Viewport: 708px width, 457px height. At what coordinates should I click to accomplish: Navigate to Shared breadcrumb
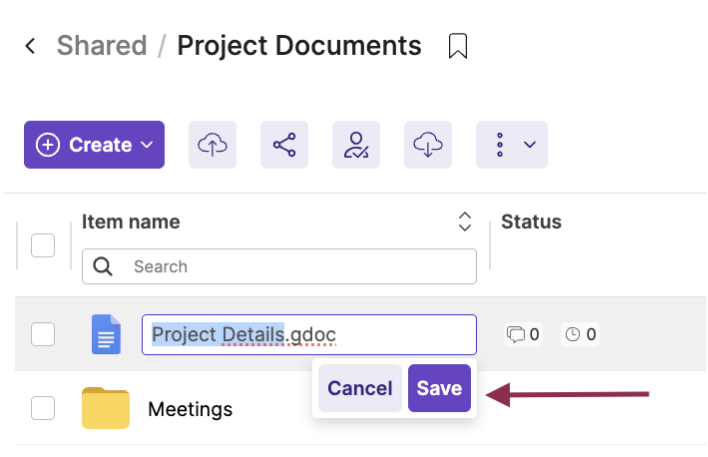pos(101,46)
